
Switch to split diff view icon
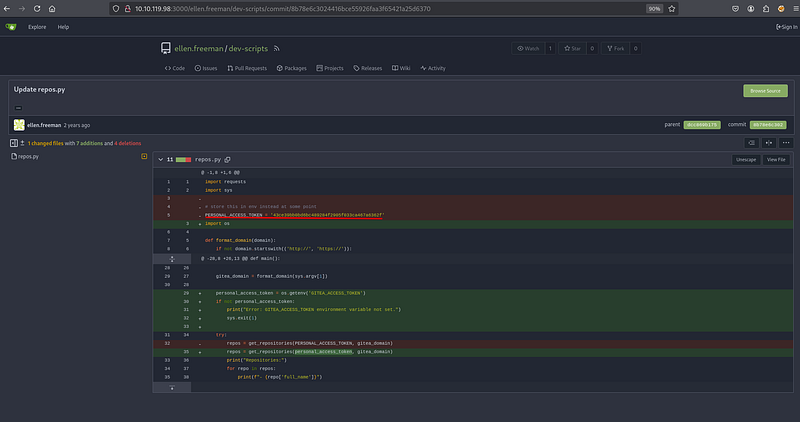pyautogui.click(x=768, y=143)
